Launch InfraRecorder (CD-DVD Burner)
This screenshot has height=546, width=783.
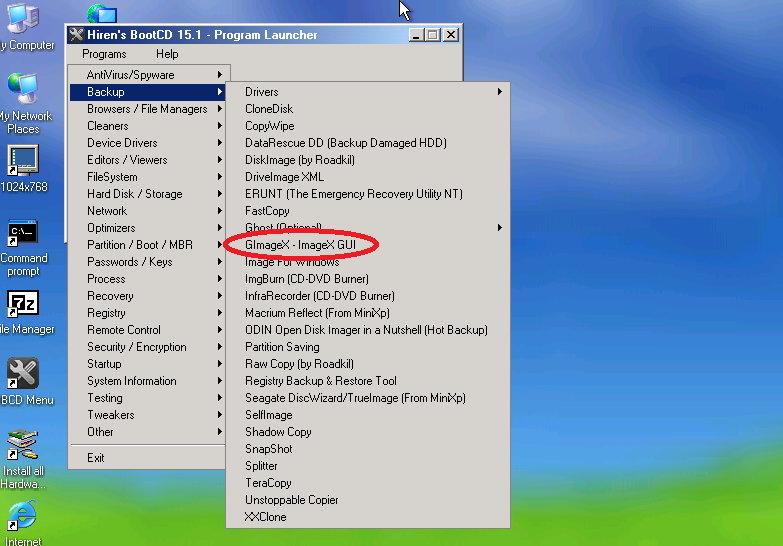click(x=368, y=296)
